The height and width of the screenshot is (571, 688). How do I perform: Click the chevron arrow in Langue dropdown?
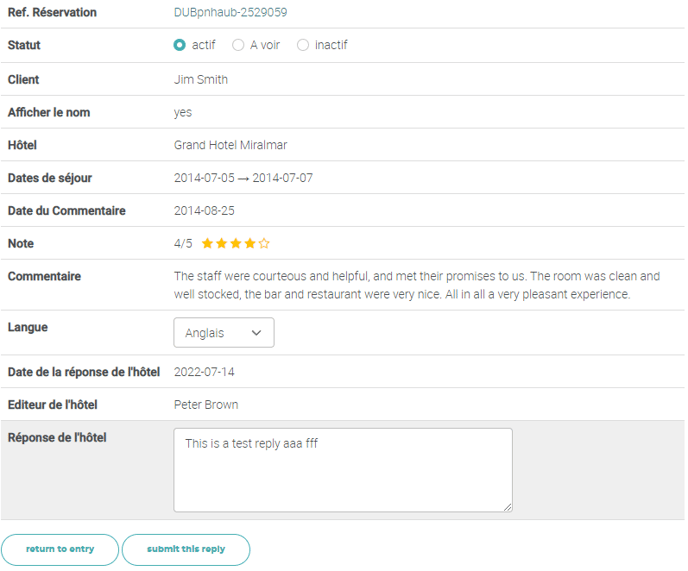point(256,333)
